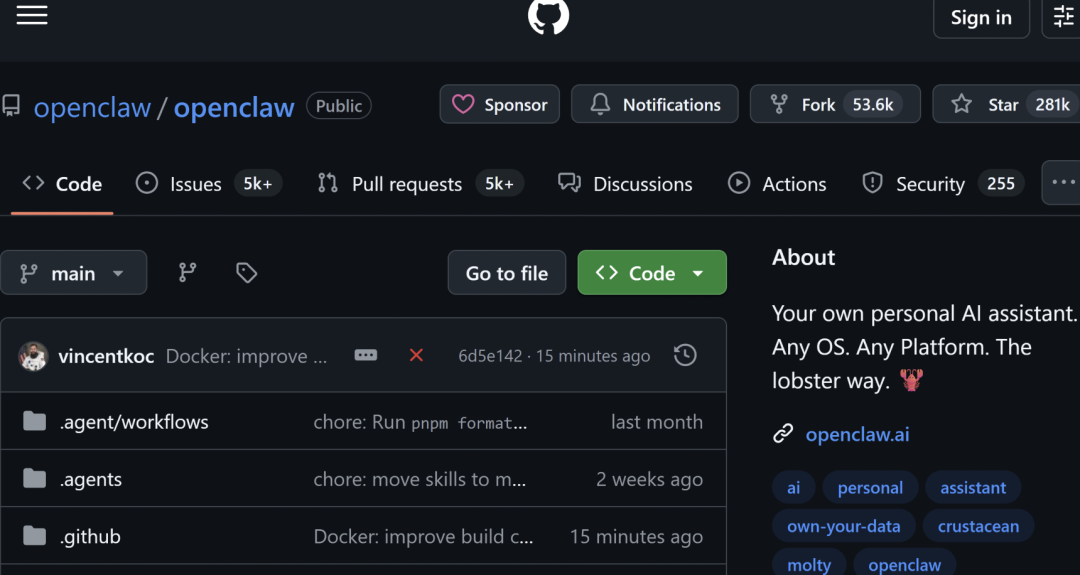Screen dimensions: 1080x575
Task: Open Notifications subscription settings
Action: pyautogui.click(x=655, y=104)
